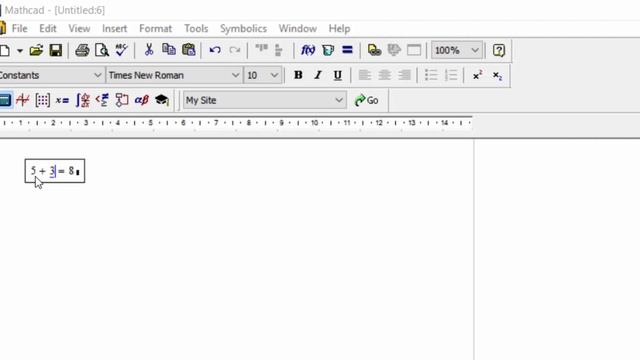
Task: Select Align Left
Action: [364, 75]
